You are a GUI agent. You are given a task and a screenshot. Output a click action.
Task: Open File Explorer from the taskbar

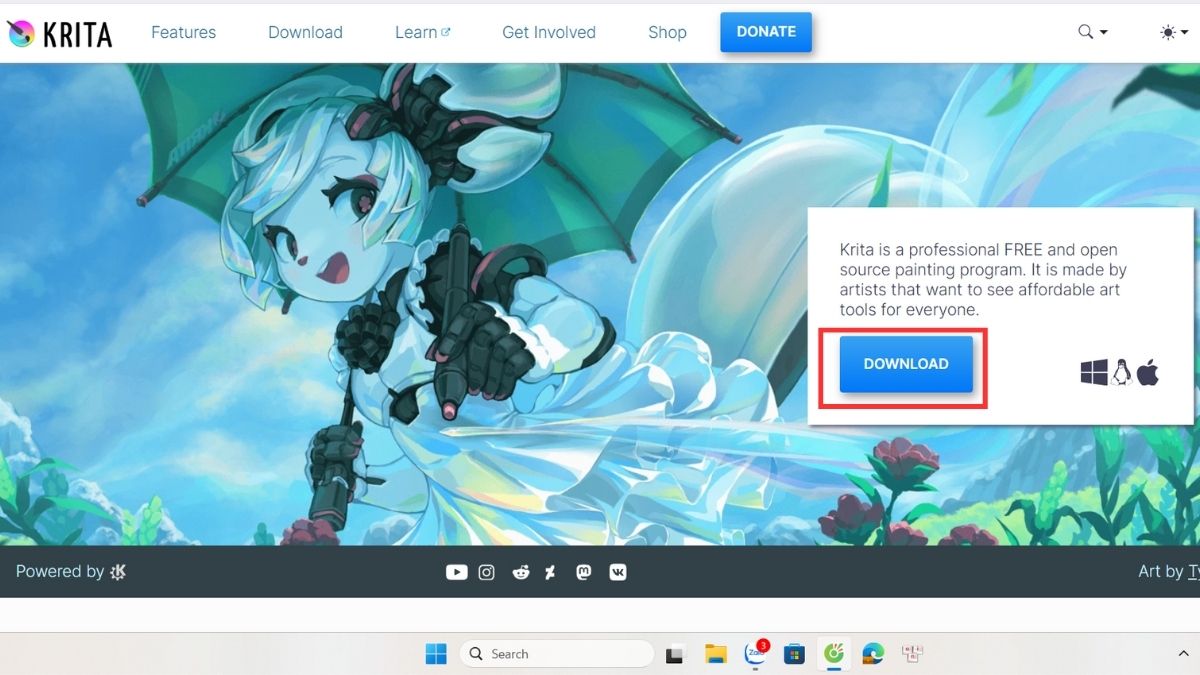coord(715,654)
